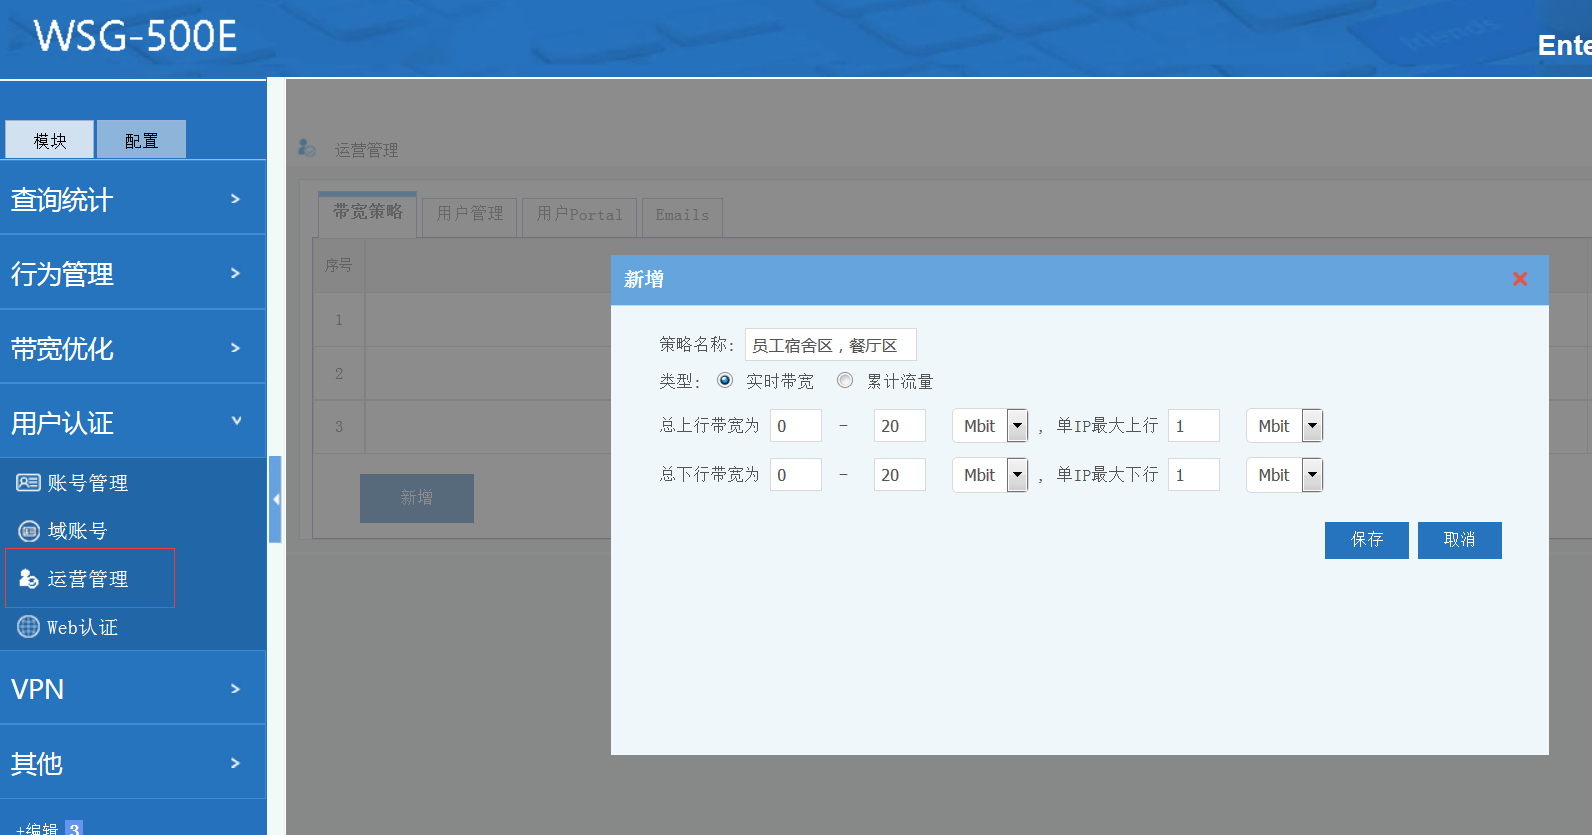This screenshot has height=835, width=1592.
Task: Click the 运营管理 breadcrumb icon in header
Action: (x=307, y=148)
